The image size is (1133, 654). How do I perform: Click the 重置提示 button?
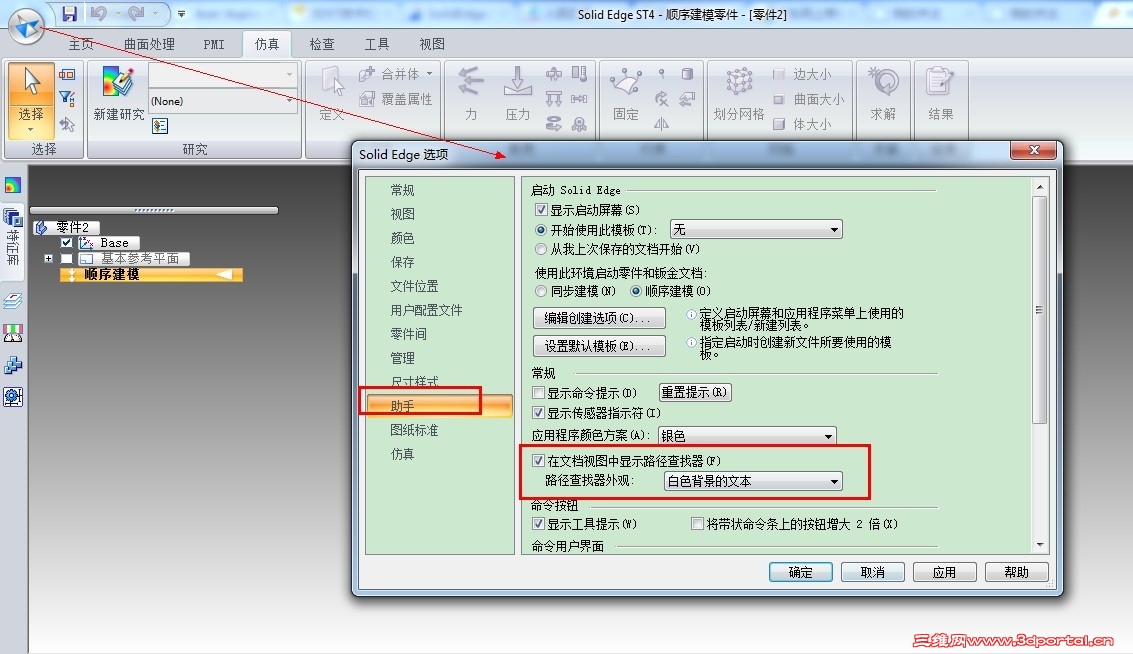(x=694, y=392)
